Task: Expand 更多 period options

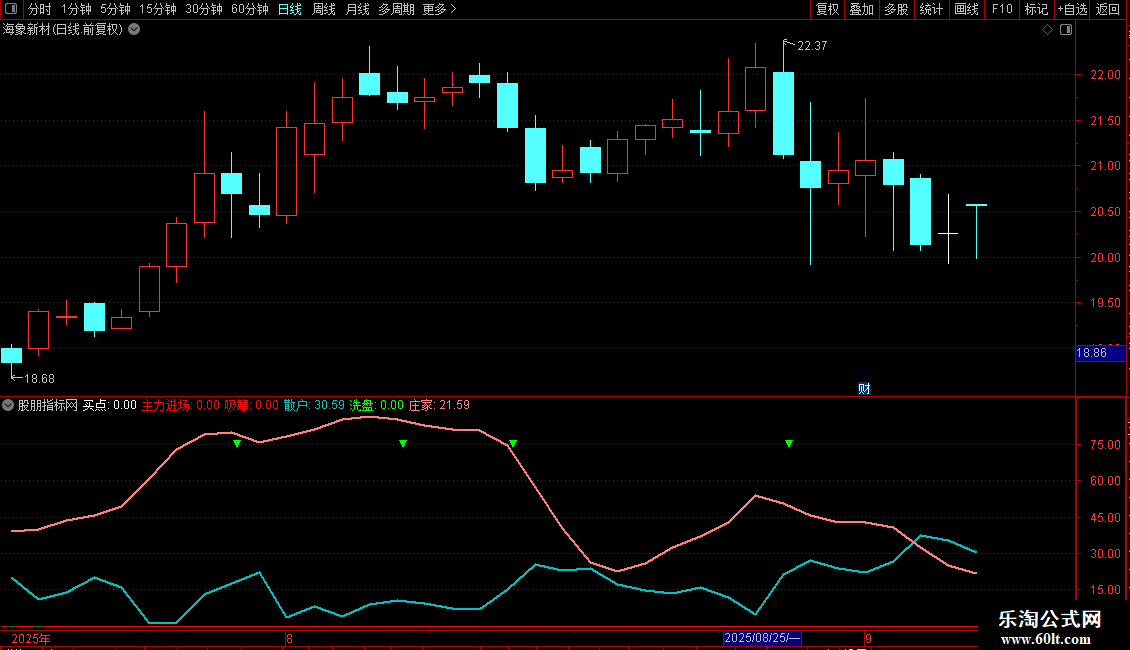Action: pos(439,9)
